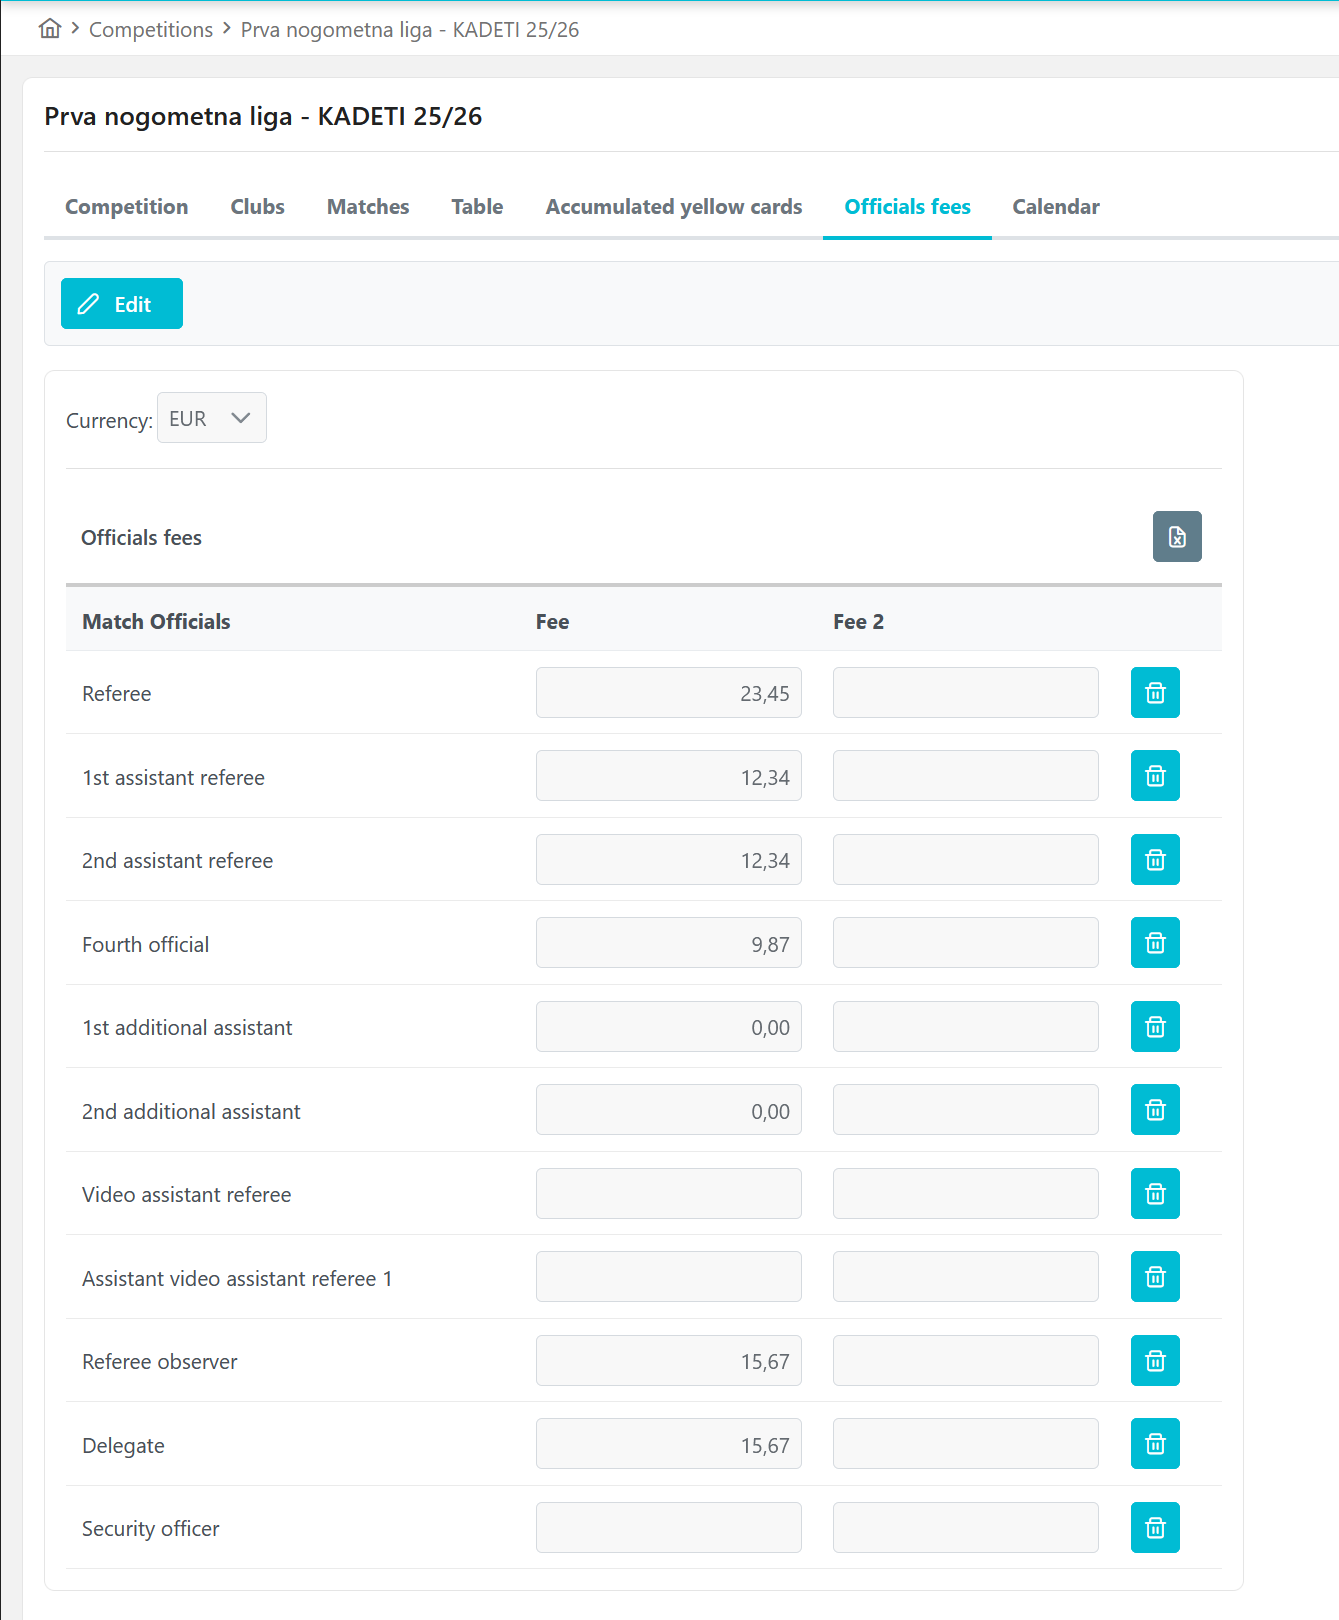Delete the 2nd additional assistant row
The height and width of the screenshot is (1620, 1339).
click(1154, 1110)
